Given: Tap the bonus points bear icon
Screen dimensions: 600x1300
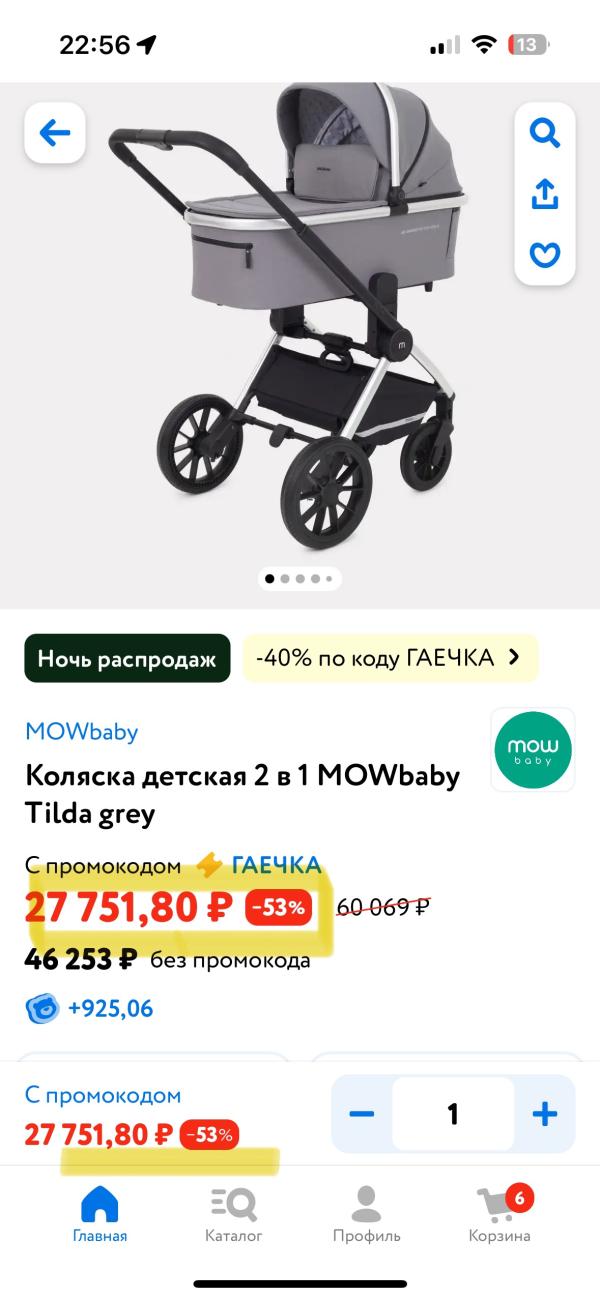Looking at the screenshot, I should (43, 1008).
